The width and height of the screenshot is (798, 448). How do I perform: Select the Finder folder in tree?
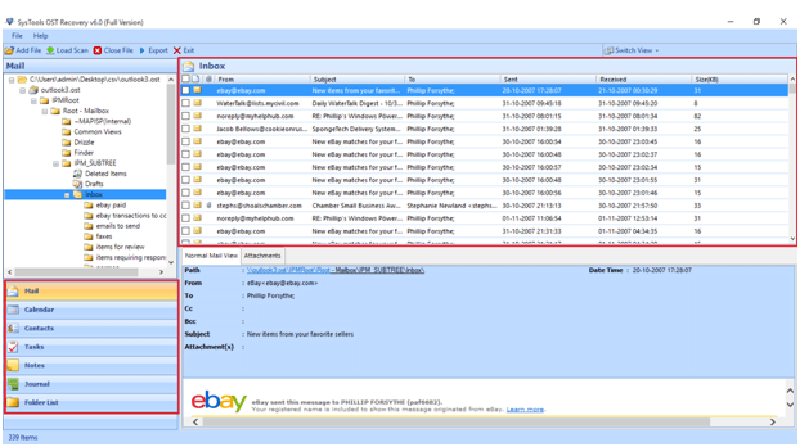tap(84, 153)
